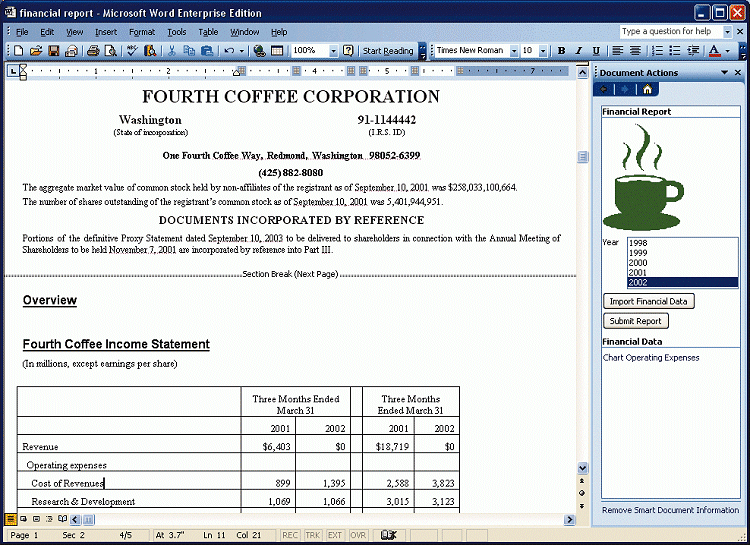Create a new blank document

(18, 51)
